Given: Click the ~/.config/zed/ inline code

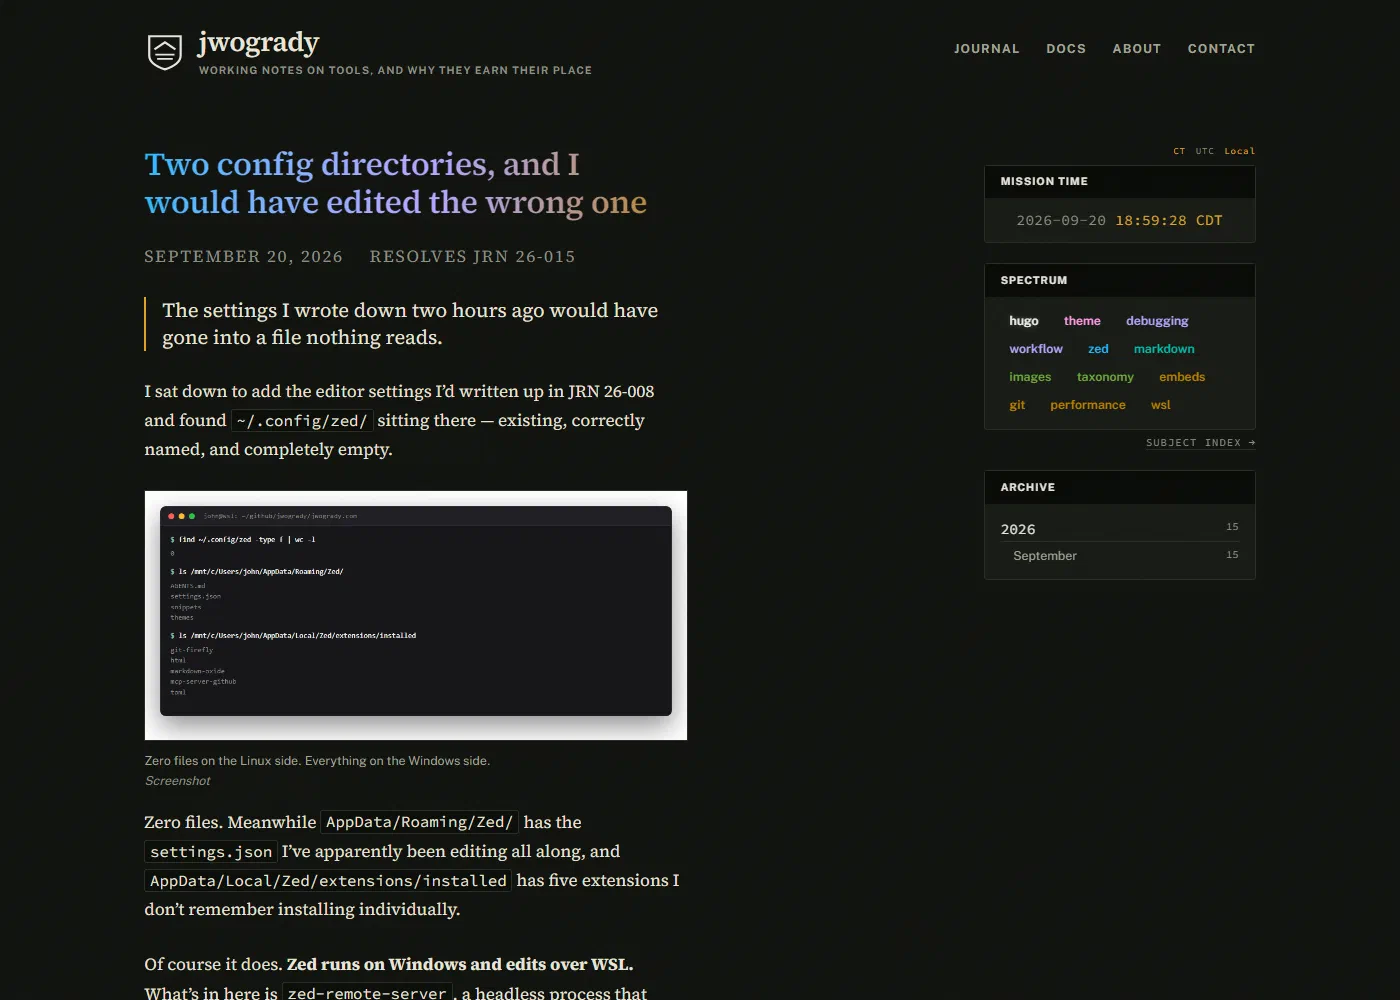Looking at the screenshot, I should [302, 421].
